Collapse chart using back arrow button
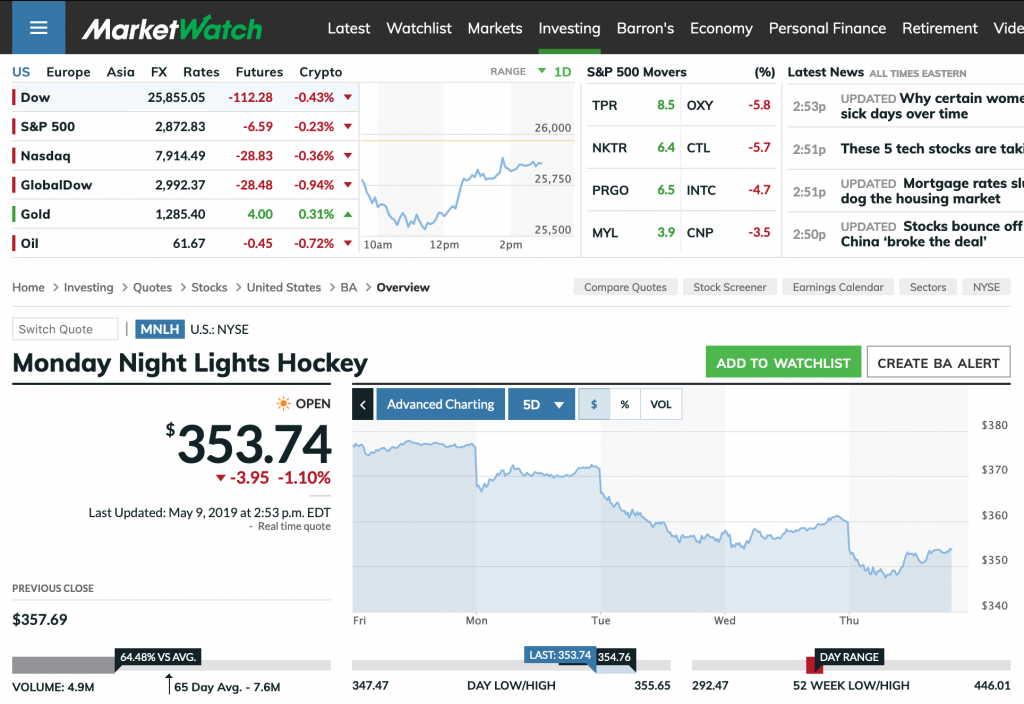 [x=362, y=404]
